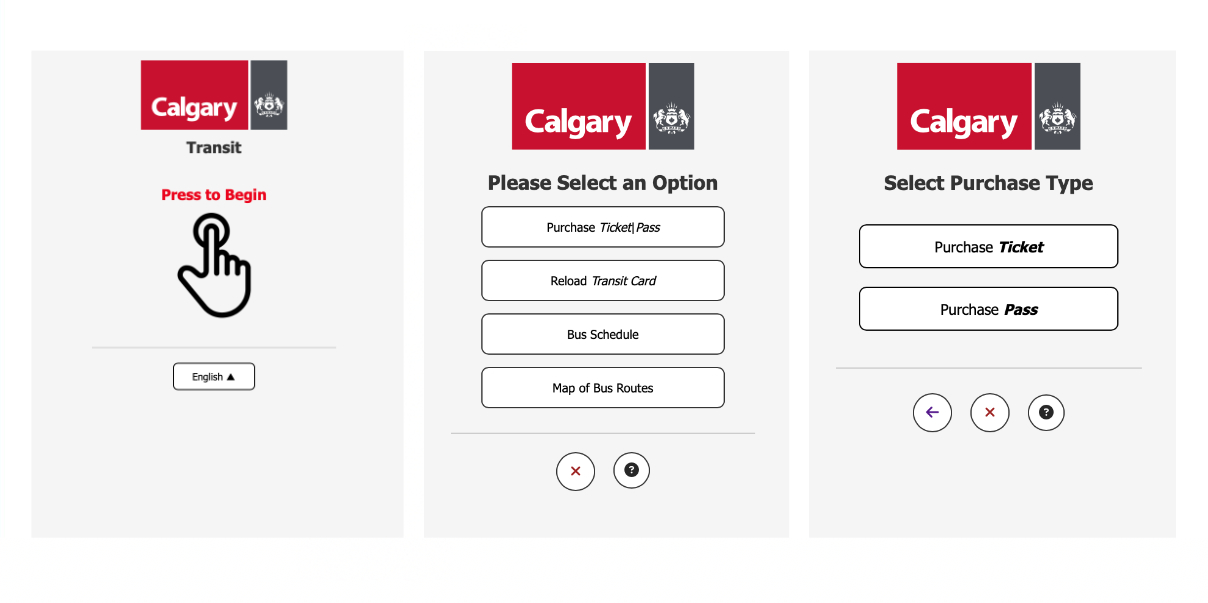The image size is (1208, 603).
Task: Click the Calgary logo above "Please Select an Option"
Action: coord(579,107)
